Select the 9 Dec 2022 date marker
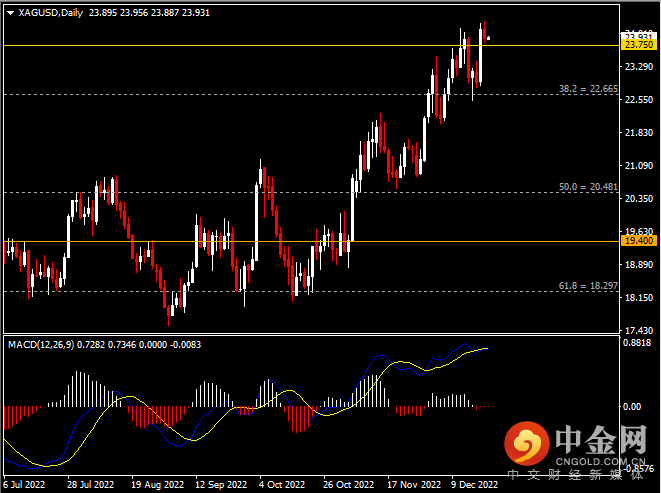 pos(474,484)
